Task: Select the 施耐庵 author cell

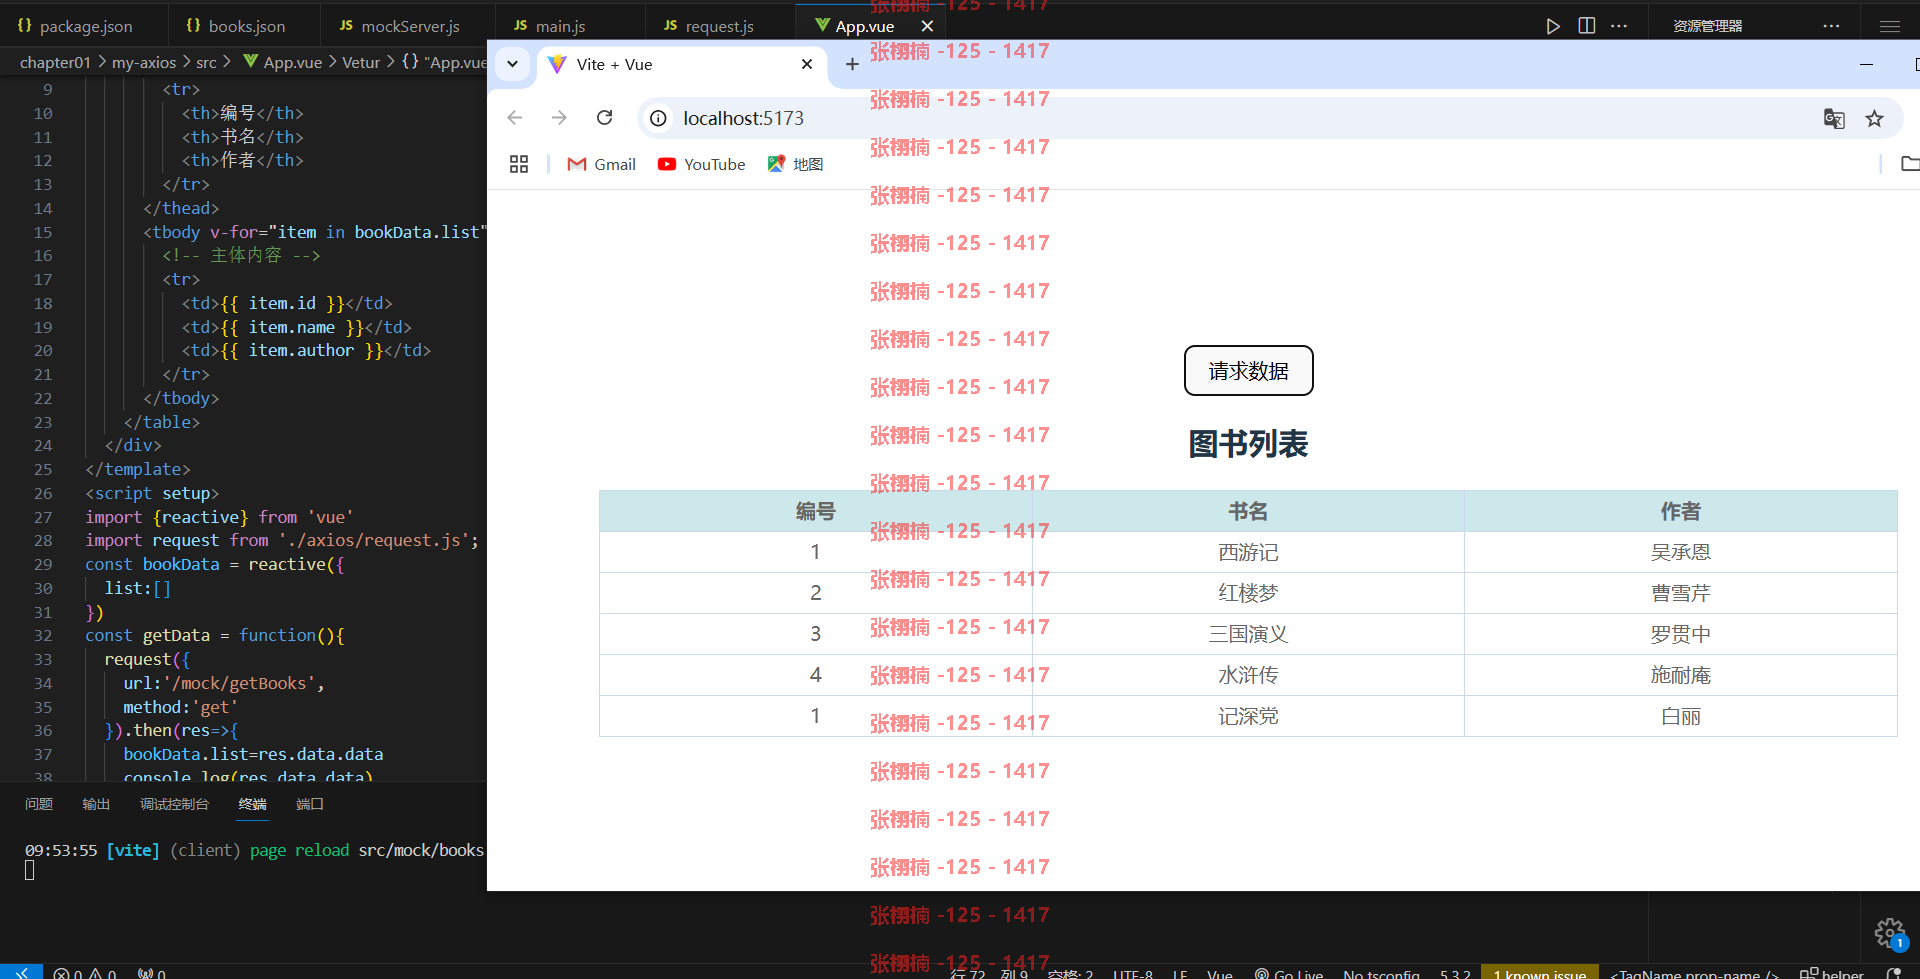Action: 1680,675
